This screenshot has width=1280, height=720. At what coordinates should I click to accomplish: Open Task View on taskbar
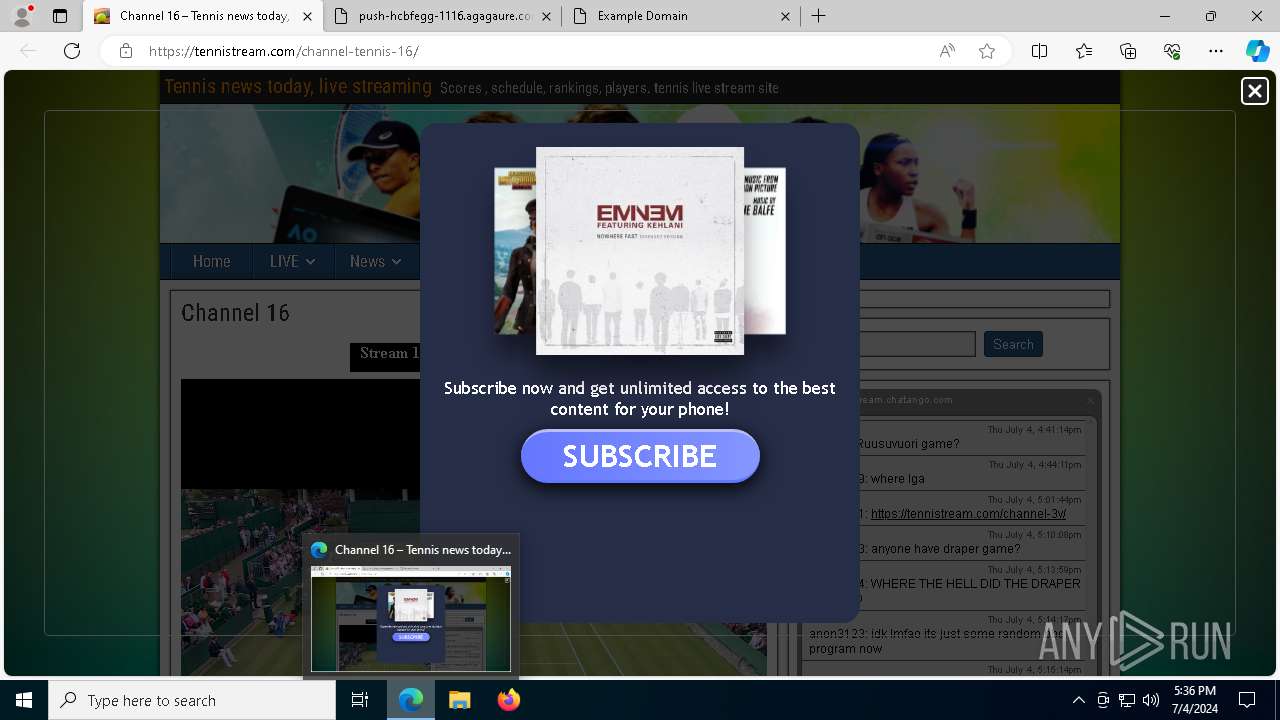(361, 700)
